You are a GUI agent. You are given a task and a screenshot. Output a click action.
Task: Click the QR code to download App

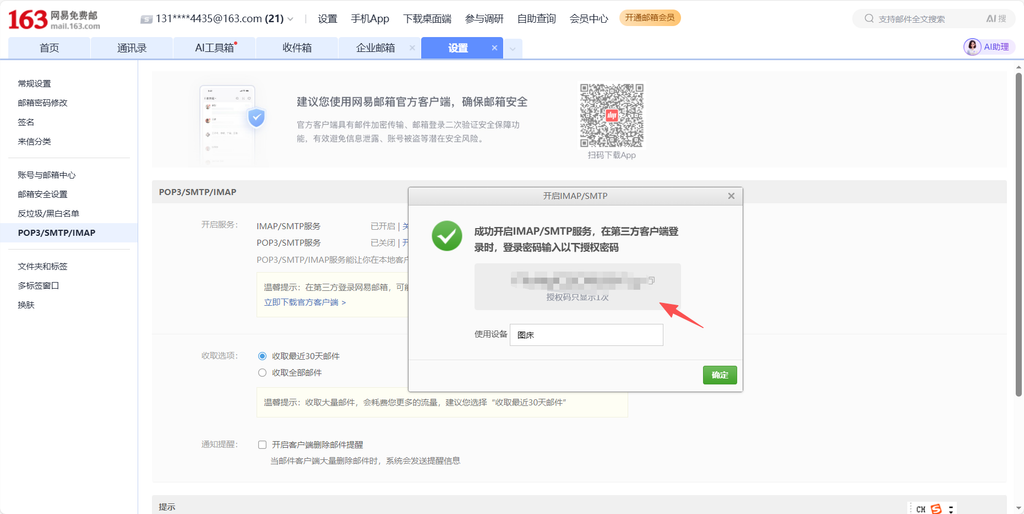(611, 115)
